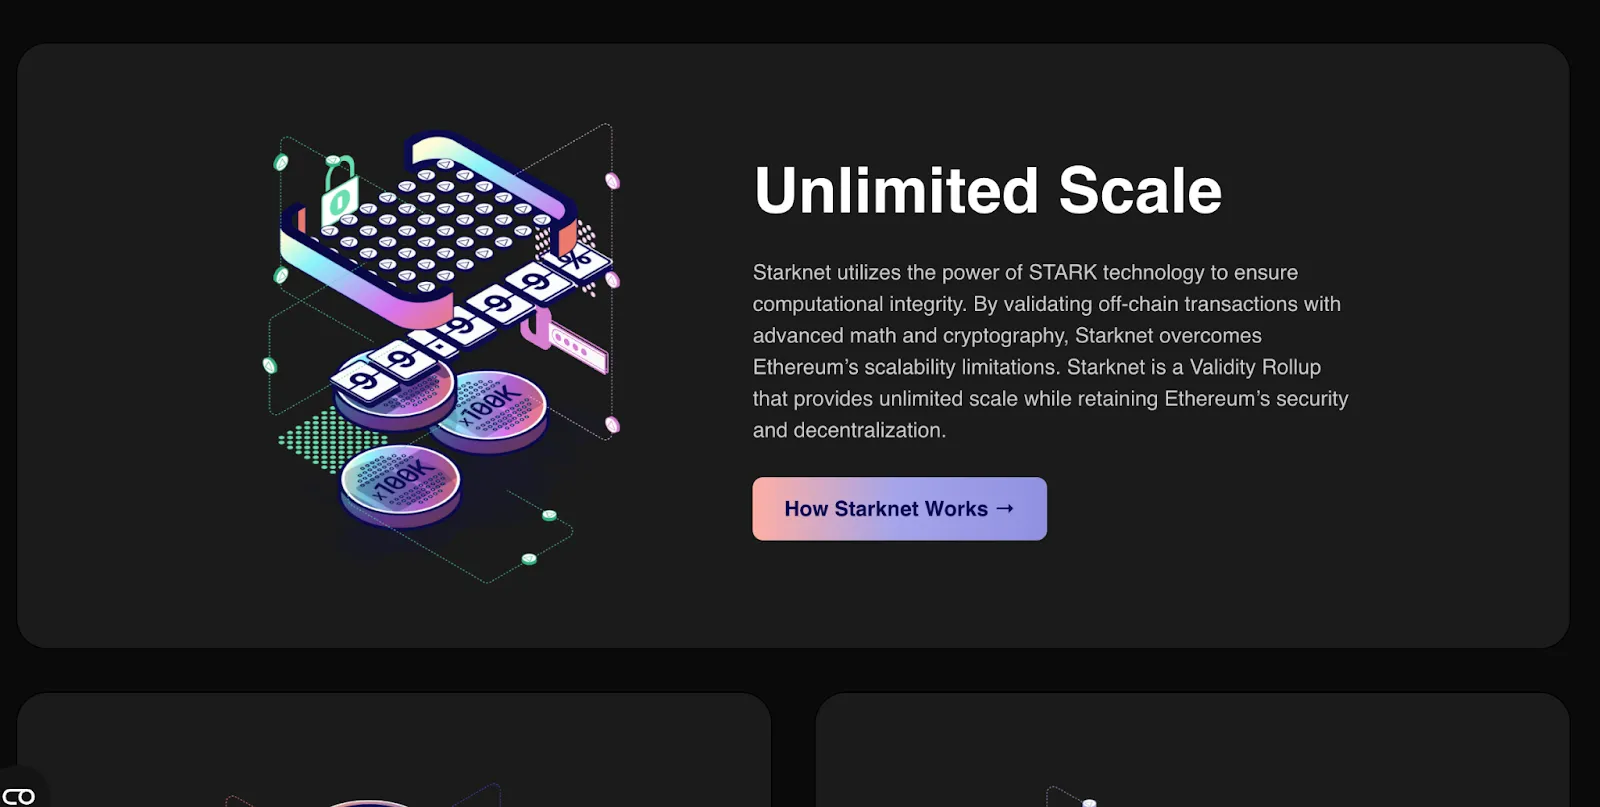This screenshot has height=807, width=1600.
Task: Click the arrow inside How Starknet Works
Action: [x=1005, y=508]
